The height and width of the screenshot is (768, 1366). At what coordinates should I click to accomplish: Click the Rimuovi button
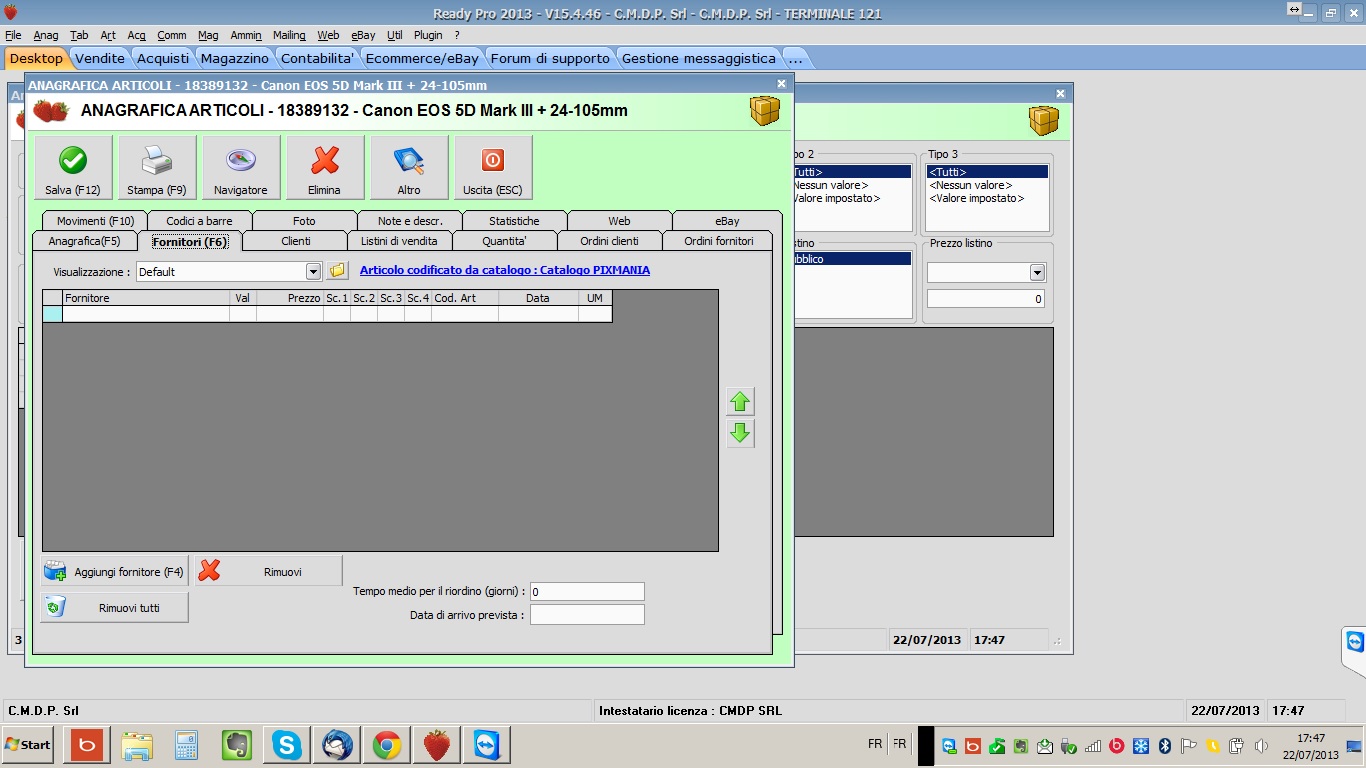pos(268,572)
